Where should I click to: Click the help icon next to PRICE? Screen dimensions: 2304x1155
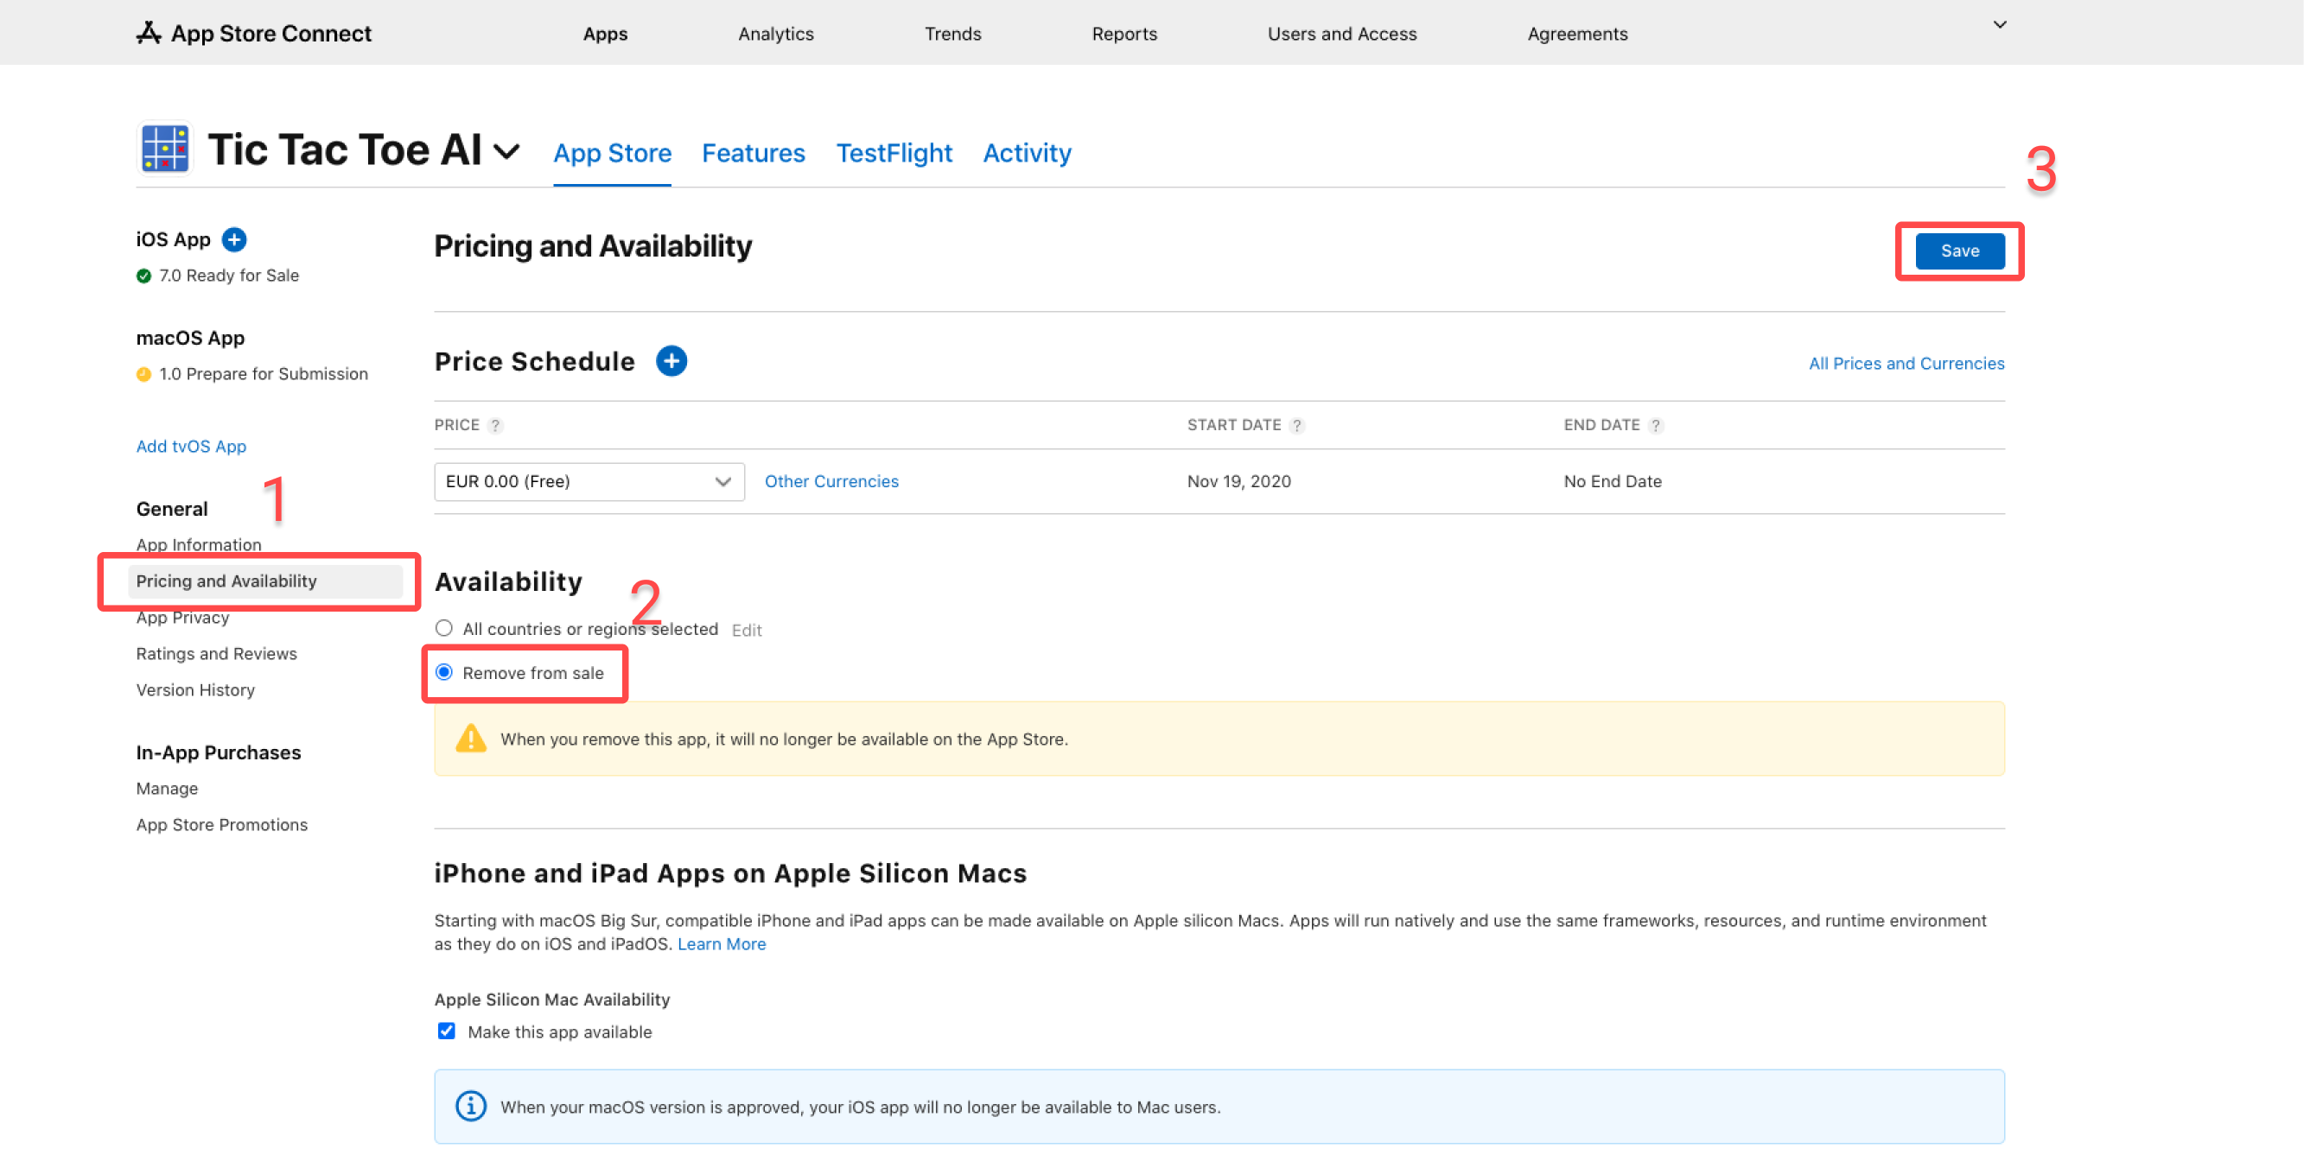496,426
